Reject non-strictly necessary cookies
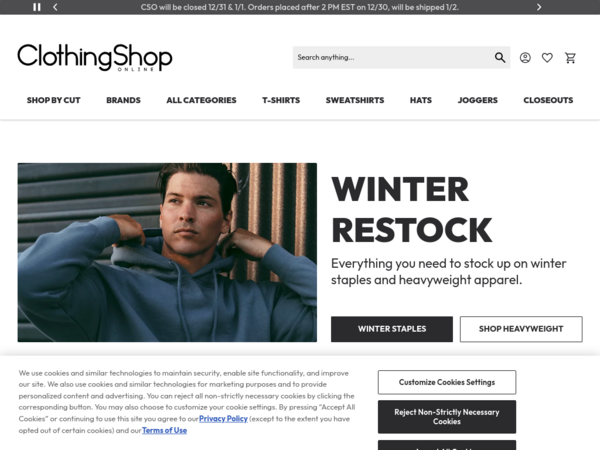The image size is (600, 450). [447, 417]
